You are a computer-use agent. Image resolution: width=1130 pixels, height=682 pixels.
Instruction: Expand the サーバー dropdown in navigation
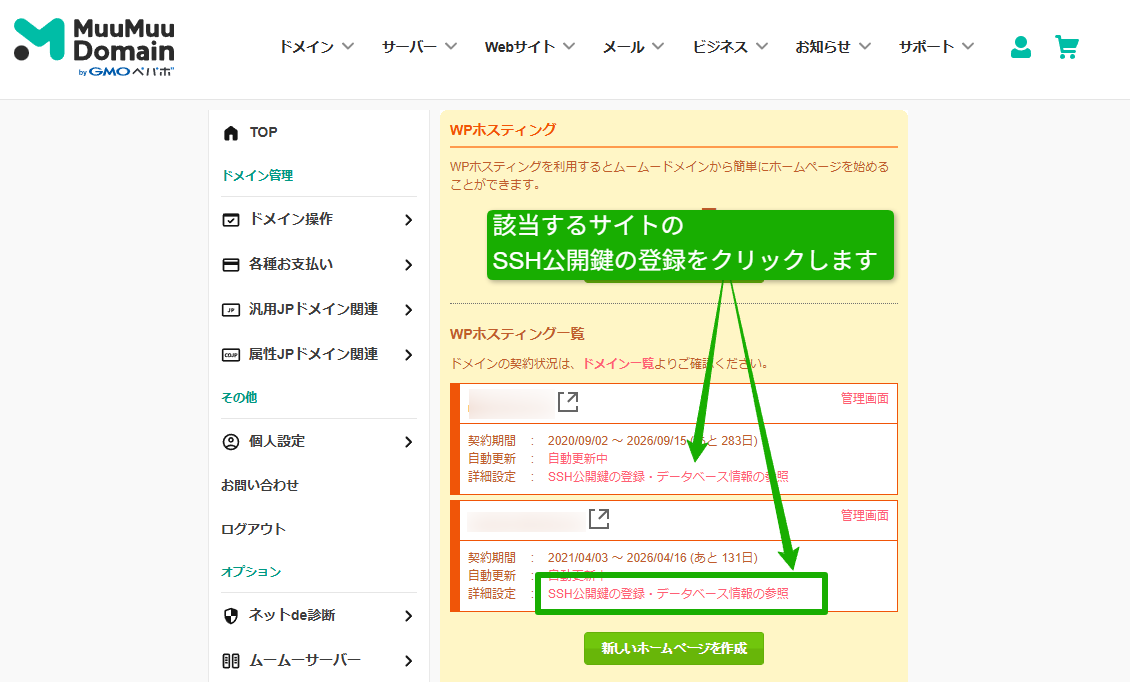click(419, 47)
